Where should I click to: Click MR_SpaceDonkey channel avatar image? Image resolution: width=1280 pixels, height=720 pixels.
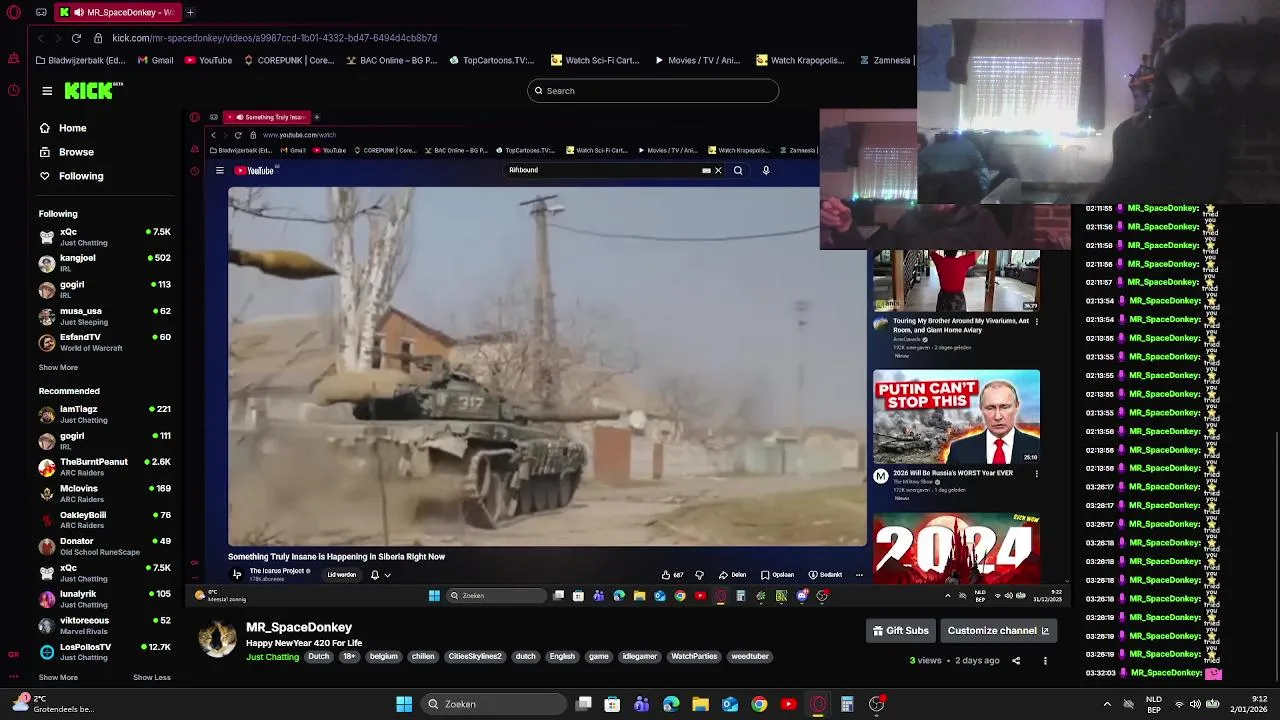click(217, 639)
